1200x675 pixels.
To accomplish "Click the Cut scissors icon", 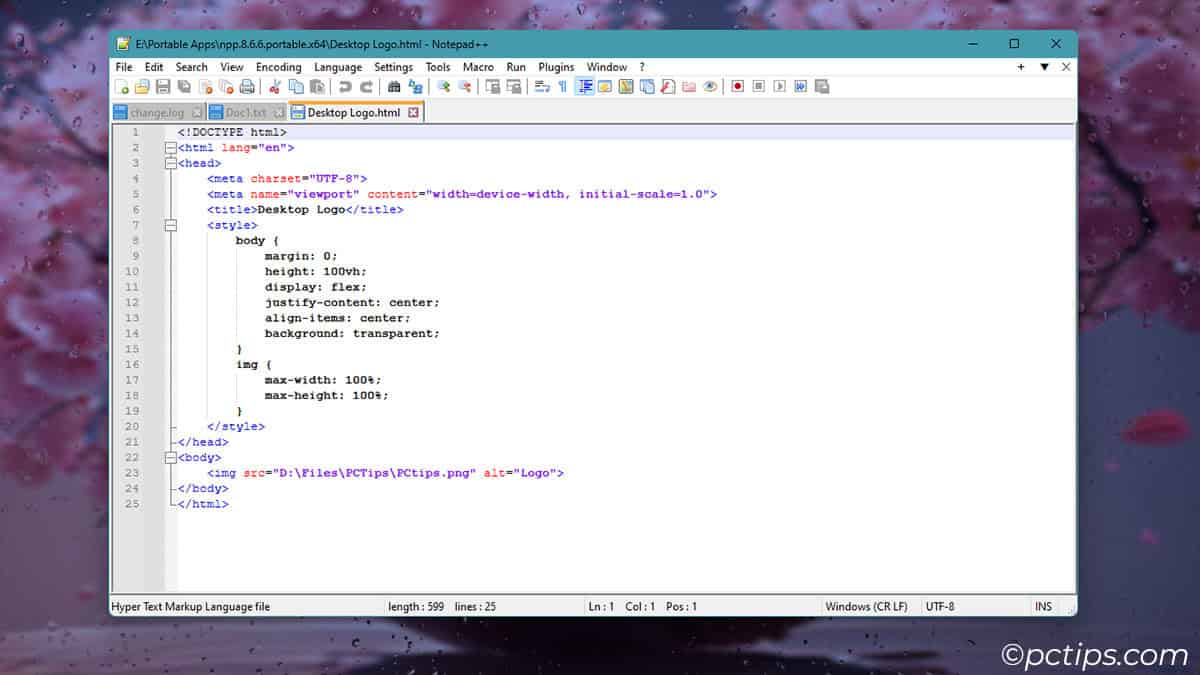I will [275, 87].
